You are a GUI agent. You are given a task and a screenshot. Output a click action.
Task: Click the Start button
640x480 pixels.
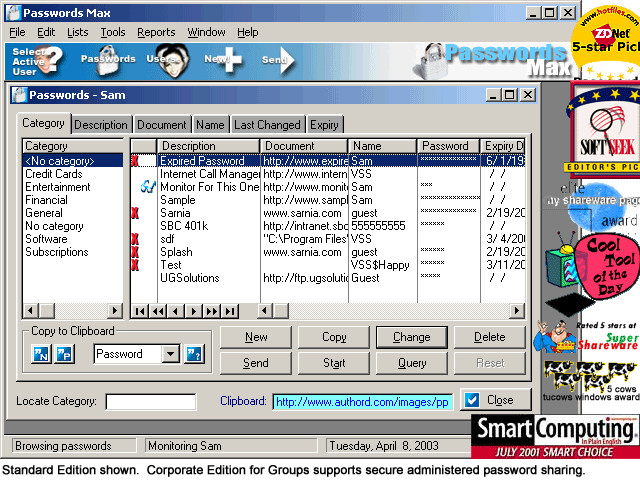coord(334,363)
